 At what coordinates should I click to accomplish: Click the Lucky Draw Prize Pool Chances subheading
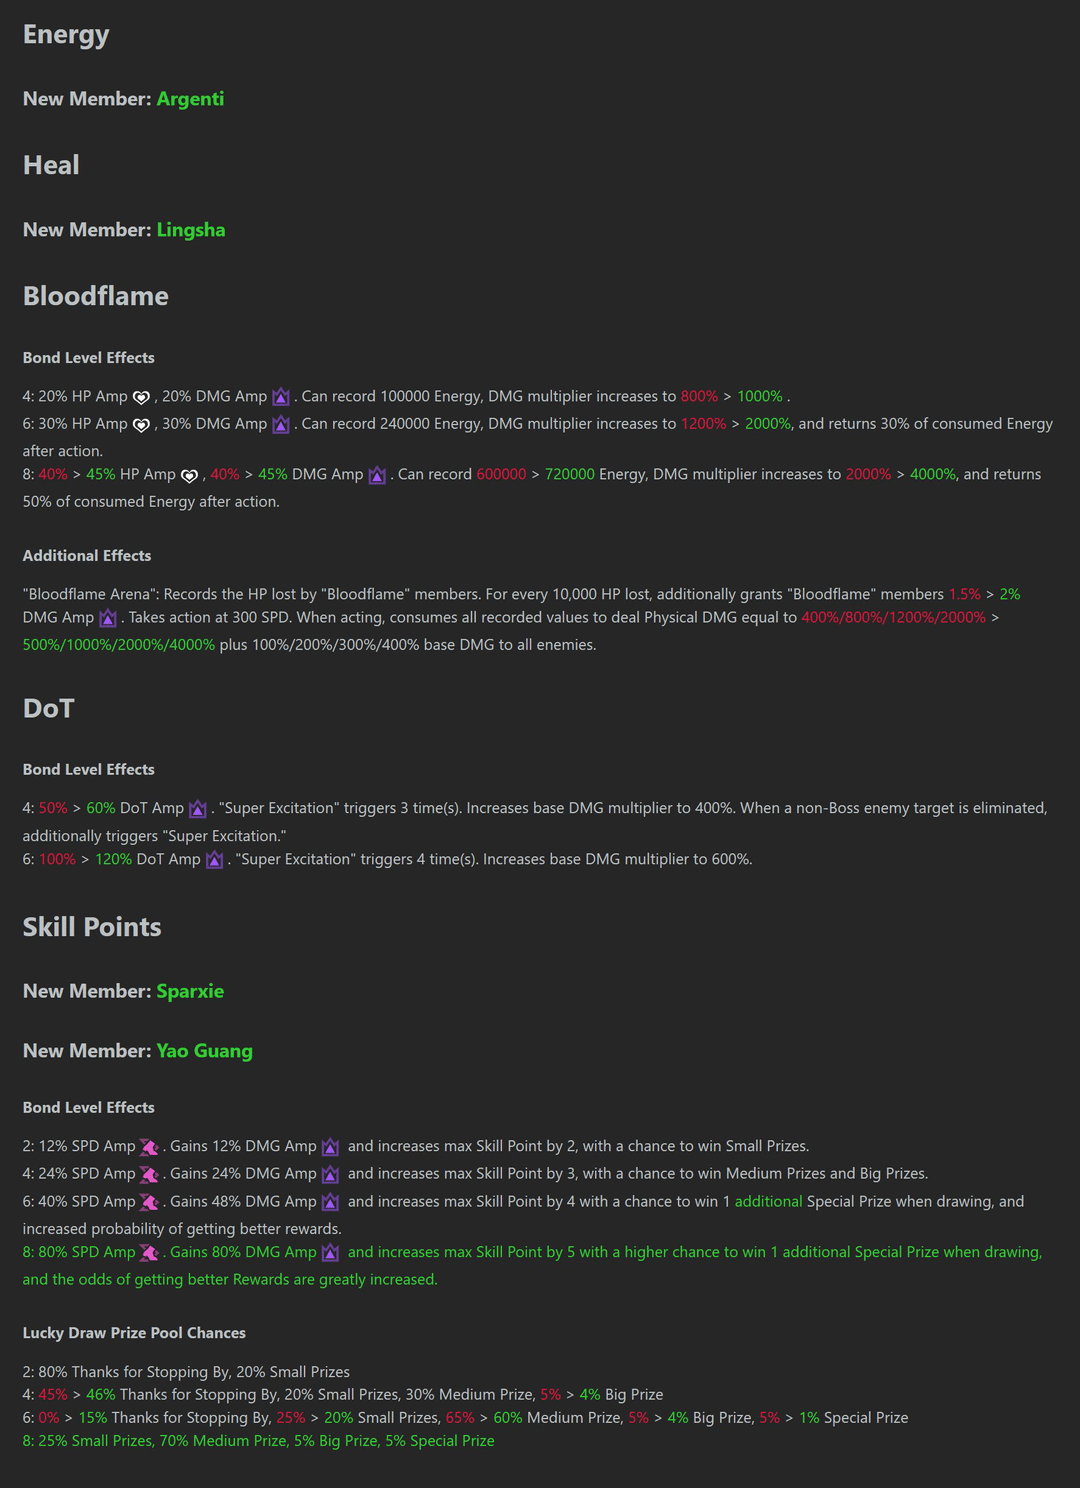[134, 1333]
